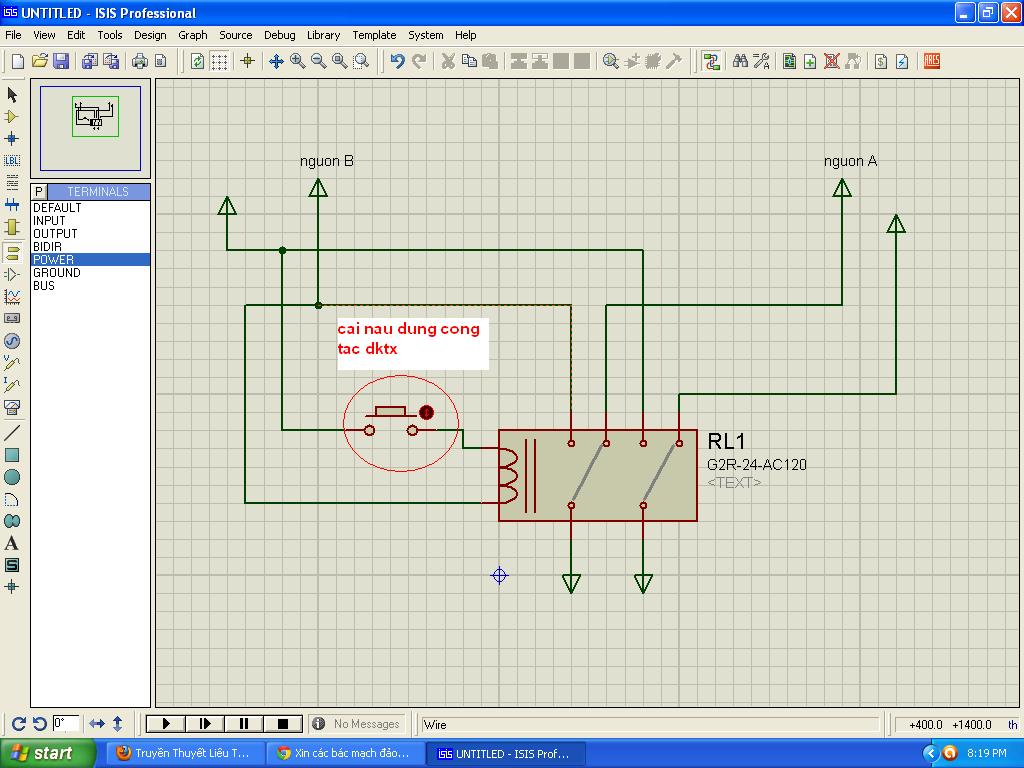This screenshot has height=768, width=1024.
Task: Open the Windows start menu
Action: coord(46,753)
